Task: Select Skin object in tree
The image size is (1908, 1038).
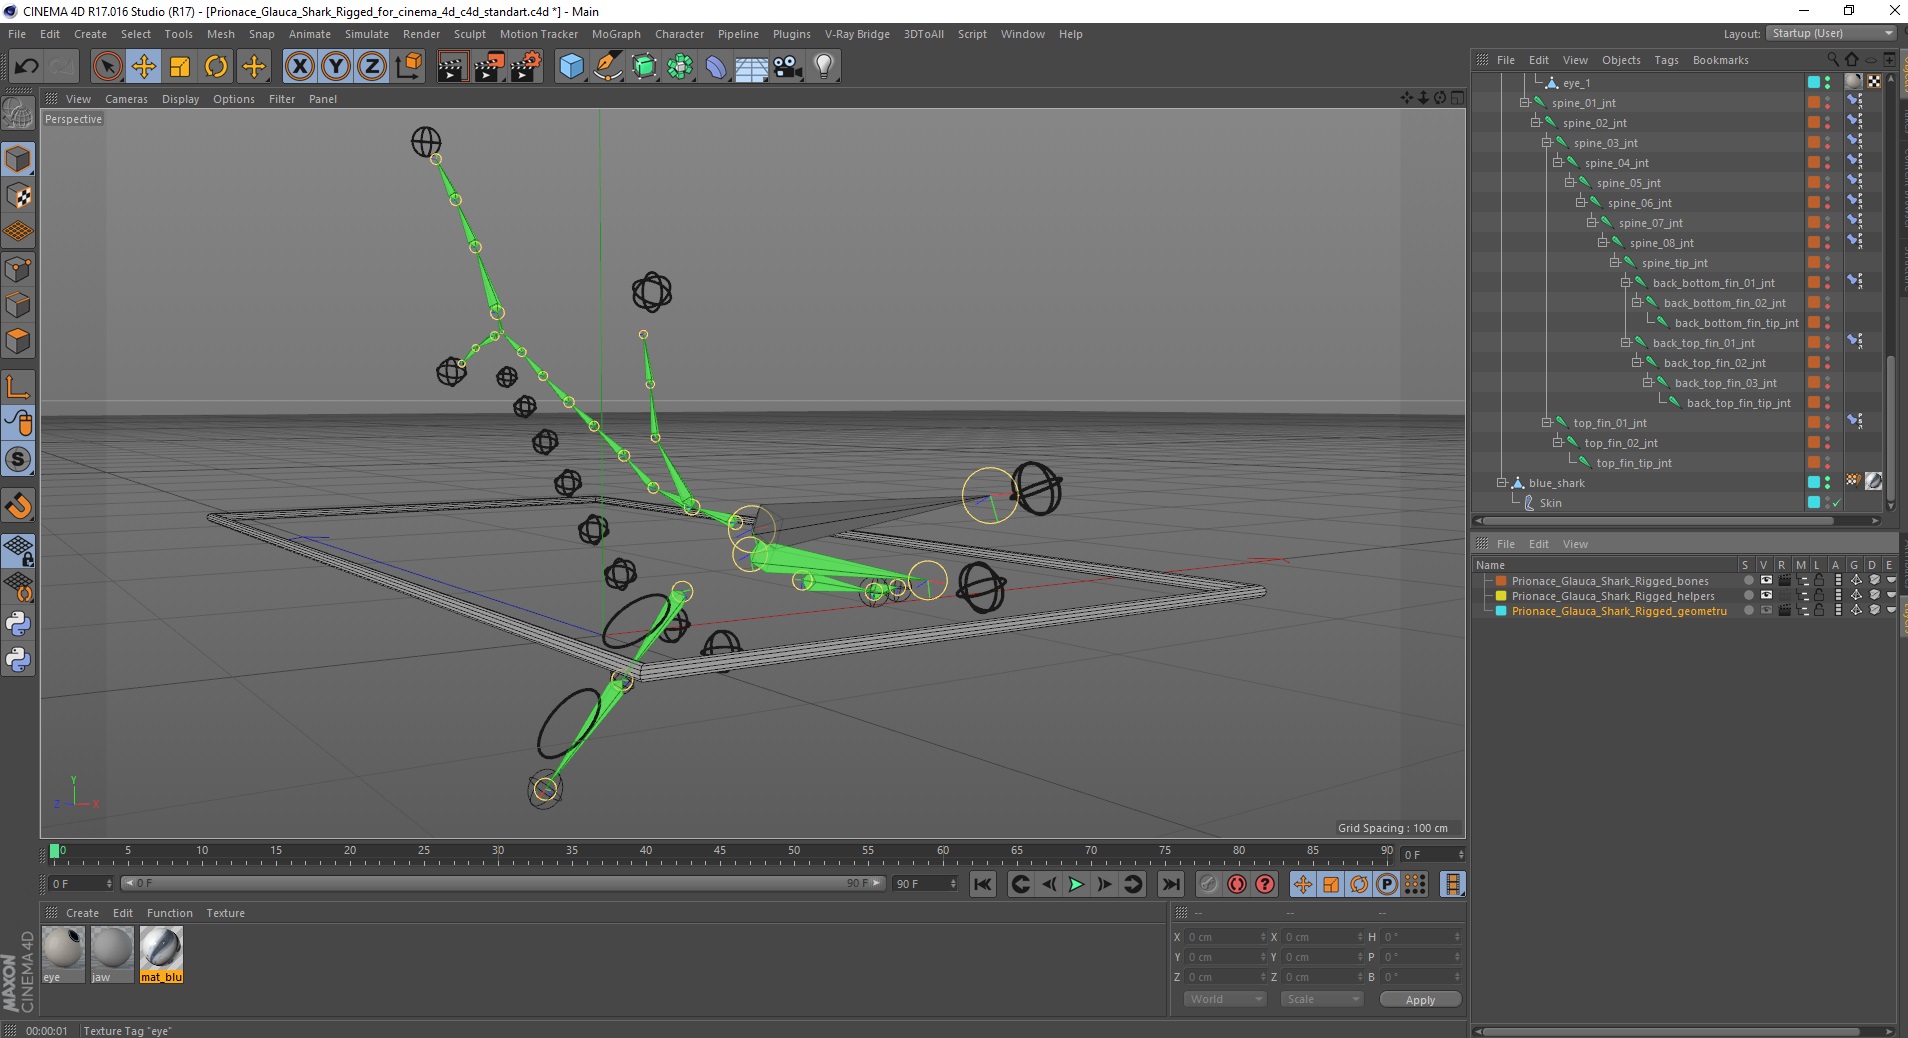Action: pos(1550,503)
